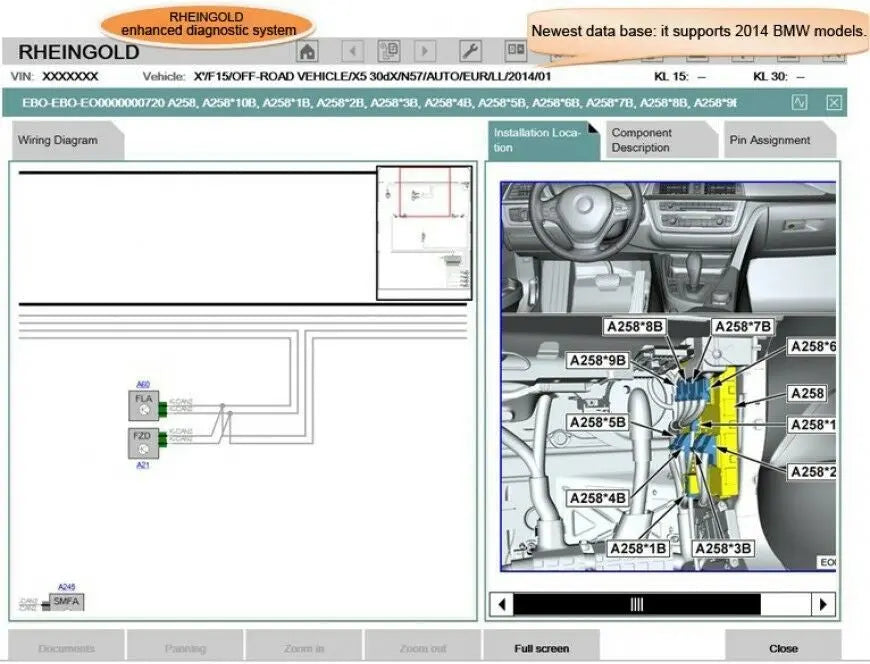Screen dimensions: 870x664
Task: Open the Home screen icon
Action: click(307, 51)
